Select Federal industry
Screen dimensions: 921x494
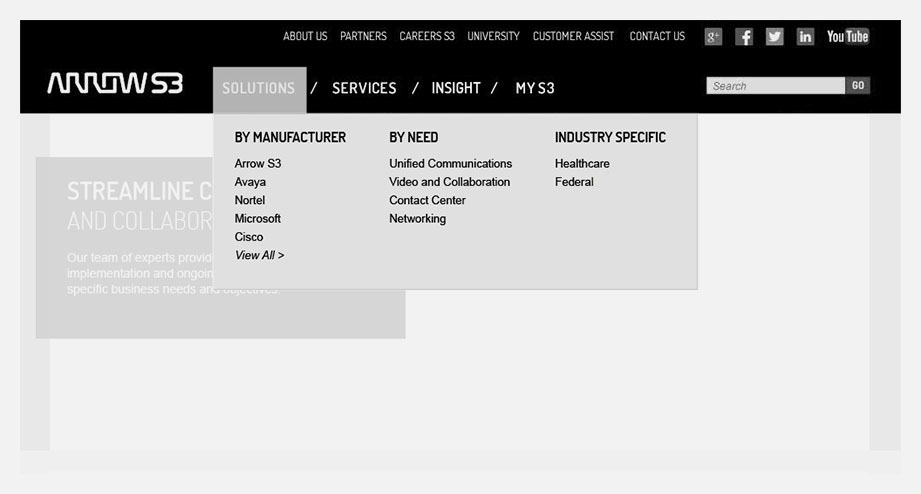(574, 182)
